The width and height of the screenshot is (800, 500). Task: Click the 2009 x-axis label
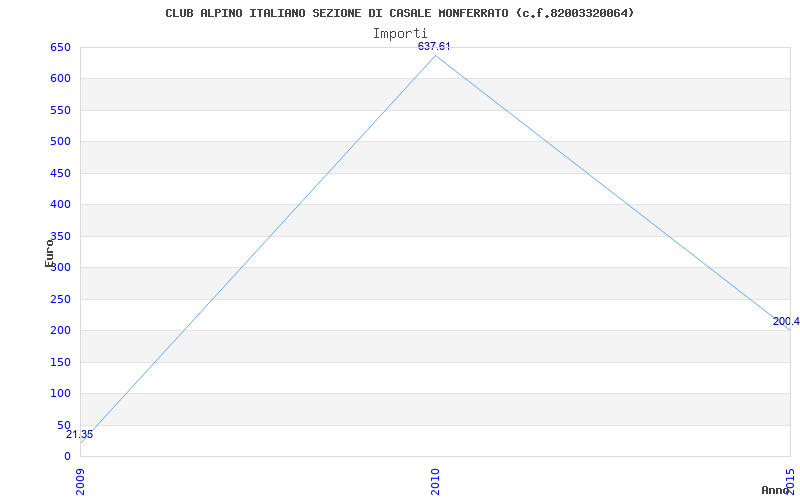(x=81, y=482)
